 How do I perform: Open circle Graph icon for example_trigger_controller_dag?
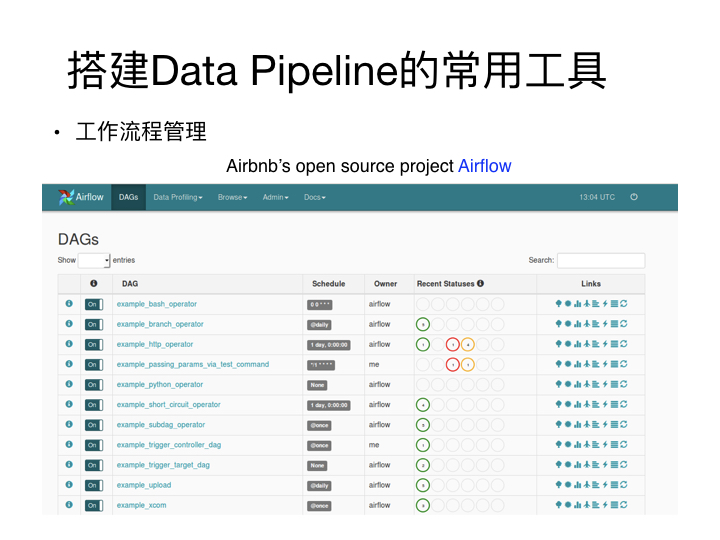pos(568,444)
